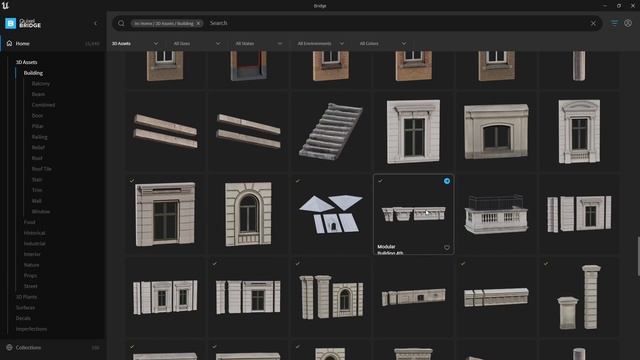The height and width of the screenshot is (360, 640).
Task: Select the Food category
Action: (29, 222)
